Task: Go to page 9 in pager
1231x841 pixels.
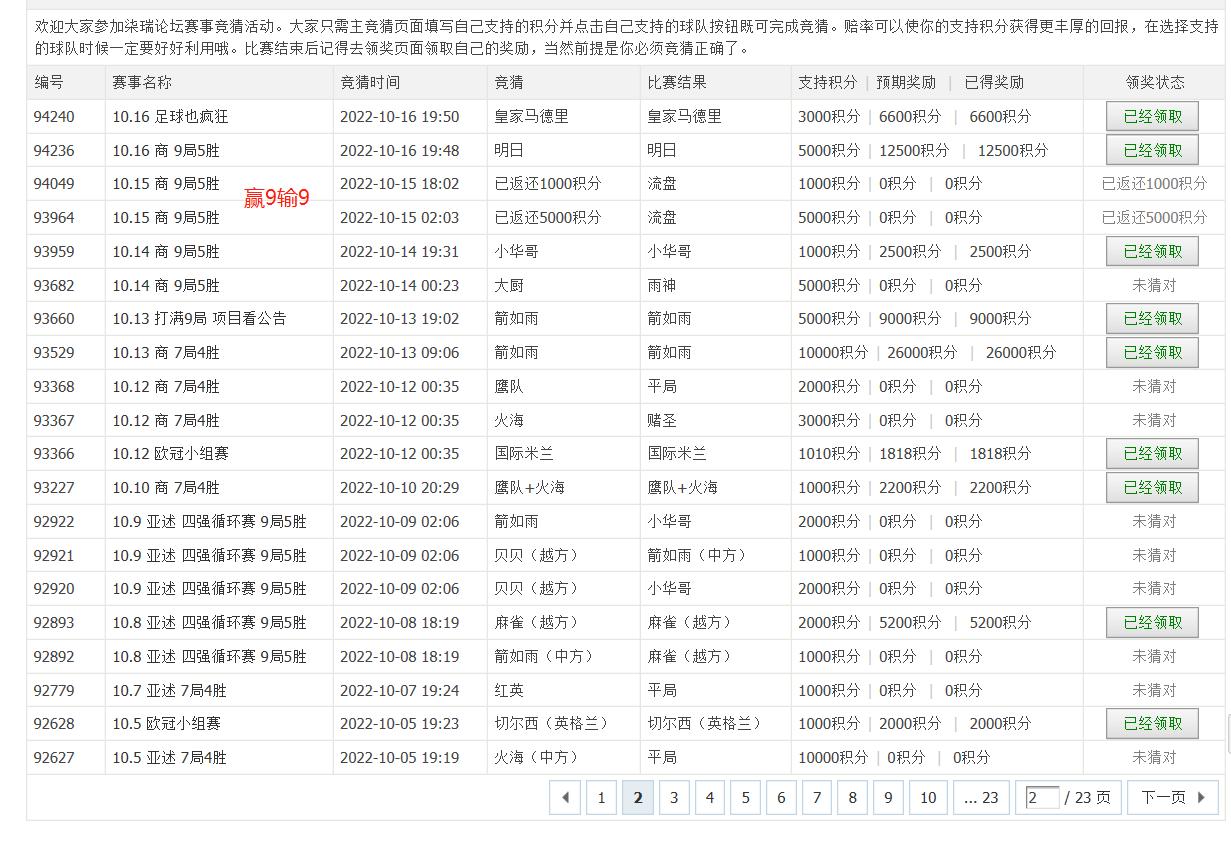Action: click(x=888, y=798)
